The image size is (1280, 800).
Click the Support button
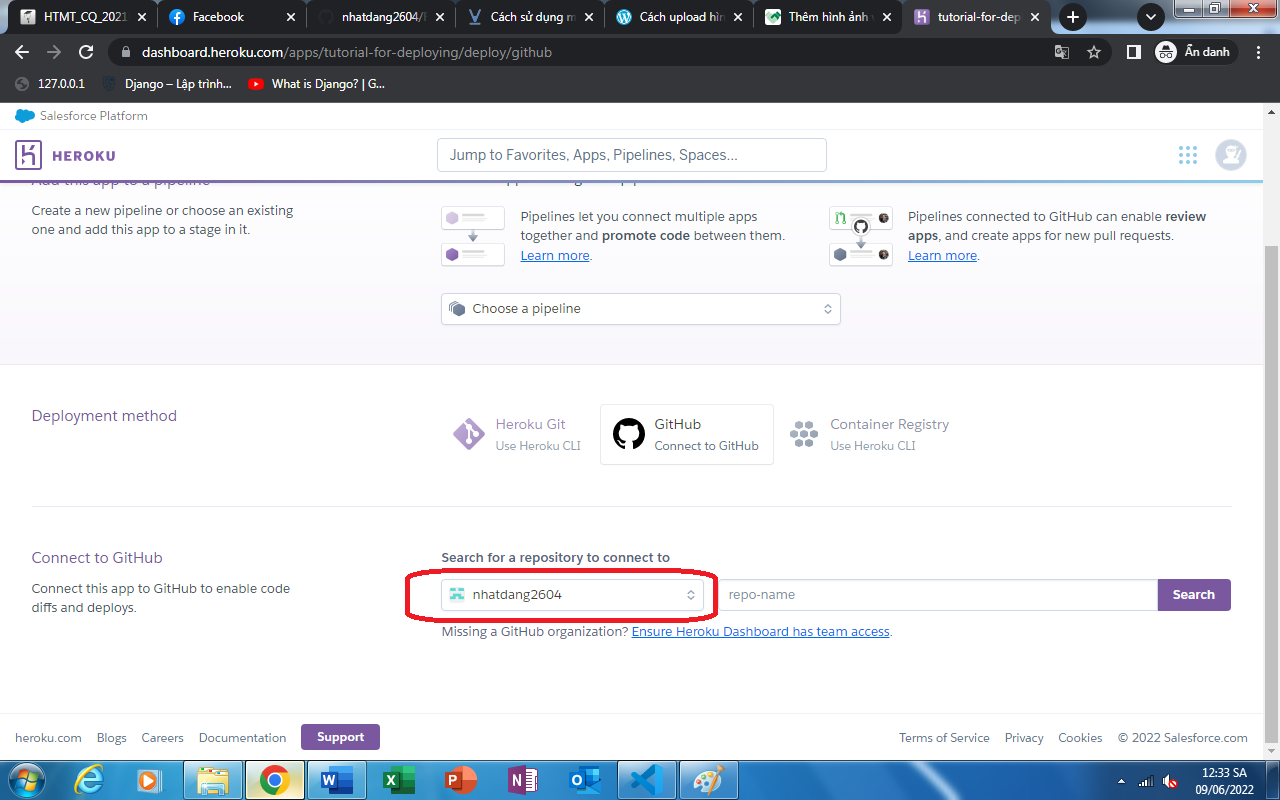(340, 737)
